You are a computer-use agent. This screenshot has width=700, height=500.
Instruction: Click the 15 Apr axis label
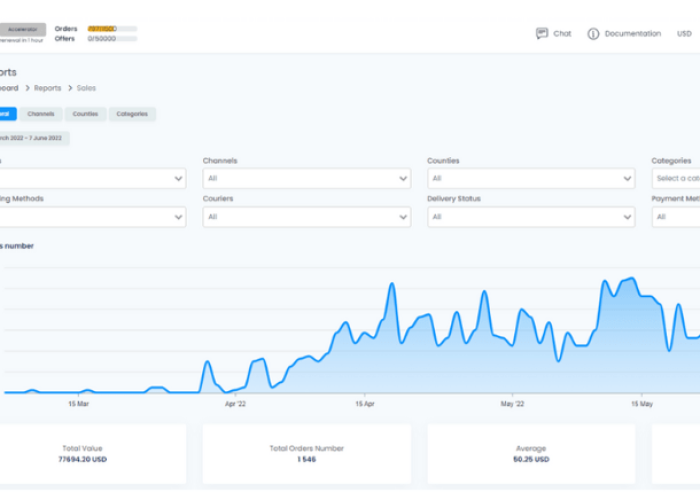[x=365, y=404]
